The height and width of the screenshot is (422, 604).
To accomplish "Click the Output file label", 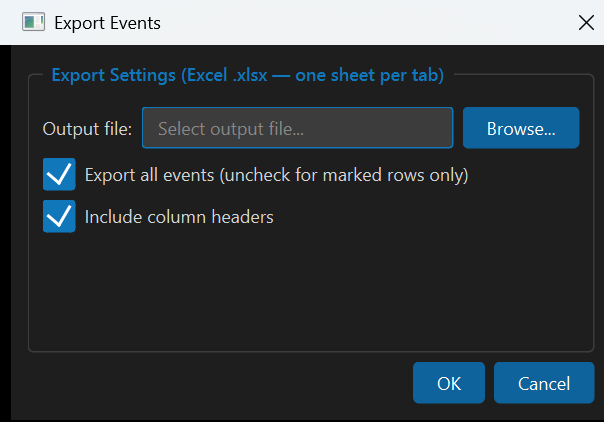I will click(x=87, y=129).
